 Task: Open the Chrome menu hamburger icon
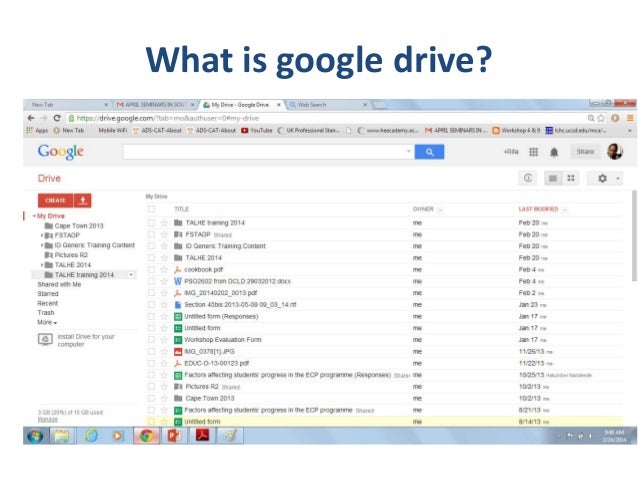click(x=630, y=118)
